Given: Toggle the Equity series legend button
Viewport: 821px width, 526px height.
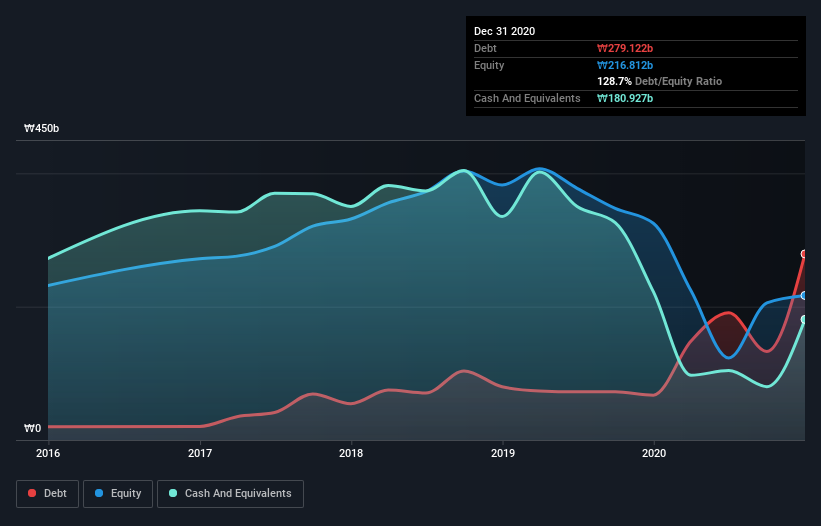Looking at the screenshot, I should (x=118, y=494).
